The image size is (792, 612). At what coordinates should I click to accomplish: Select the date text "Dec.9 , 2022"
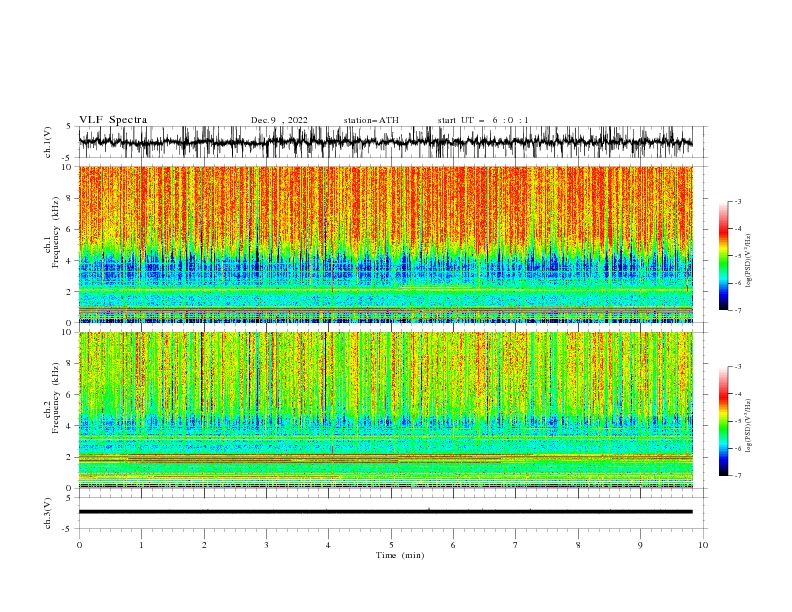(x=279, y=120)
